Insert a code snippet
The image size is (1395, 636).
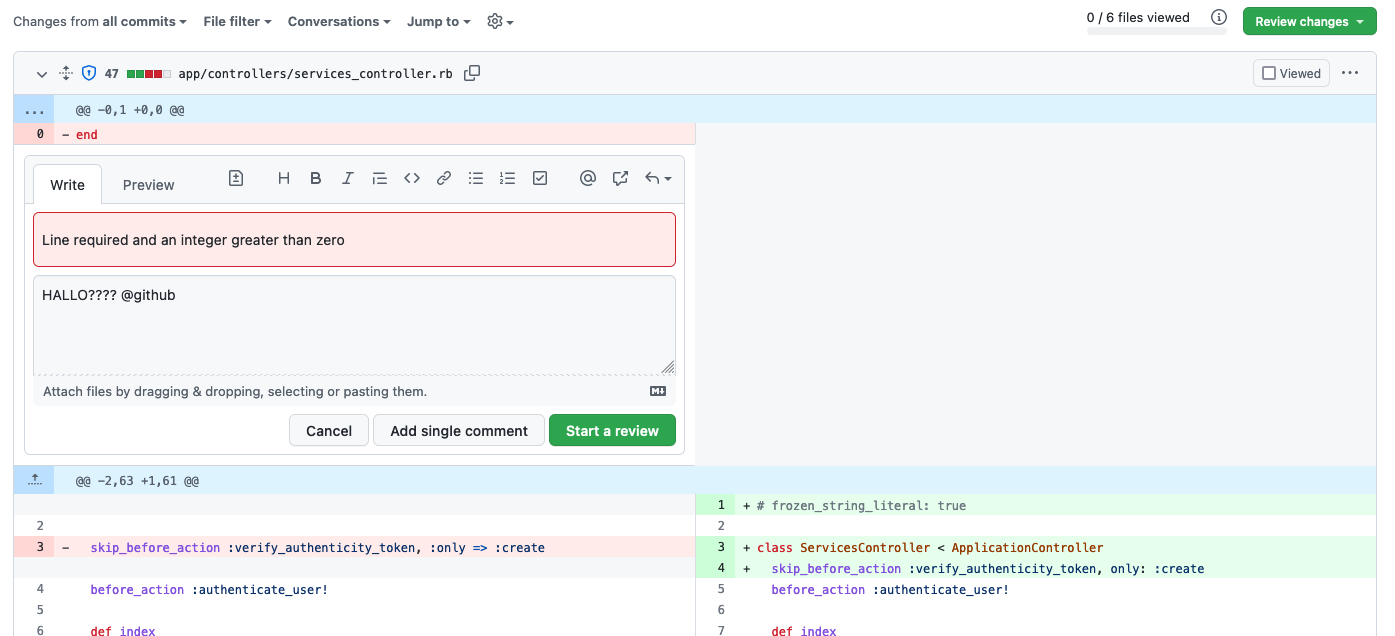(x=411, y=177)
